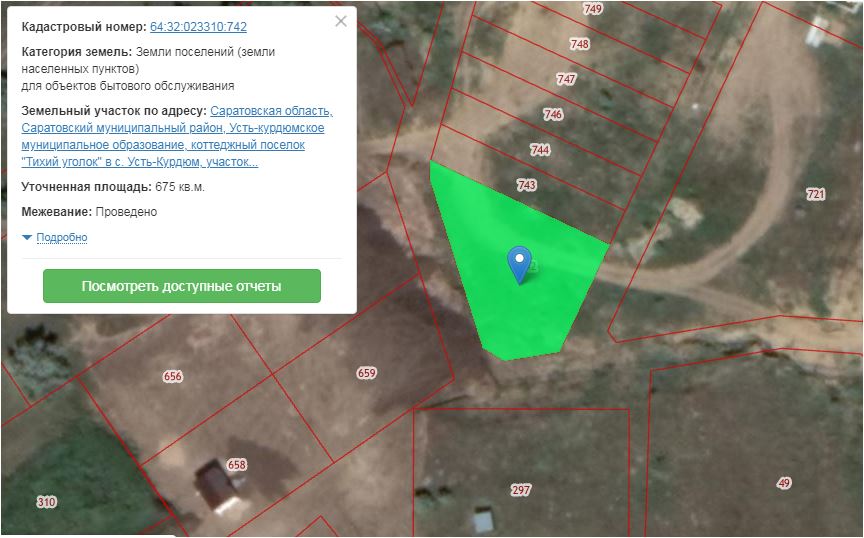This screenshot has height=538, width=864.
Task: Select parcel labeled 744
Action: tap(540, 150)
